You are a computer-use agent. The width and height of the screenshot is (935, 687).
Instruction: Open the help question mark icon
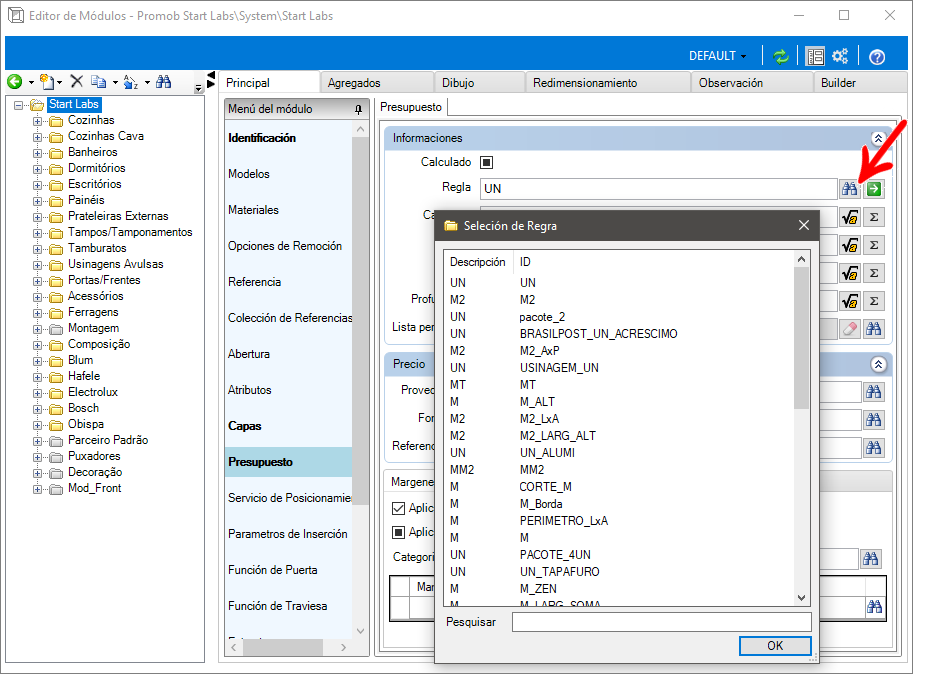(877, 57)
